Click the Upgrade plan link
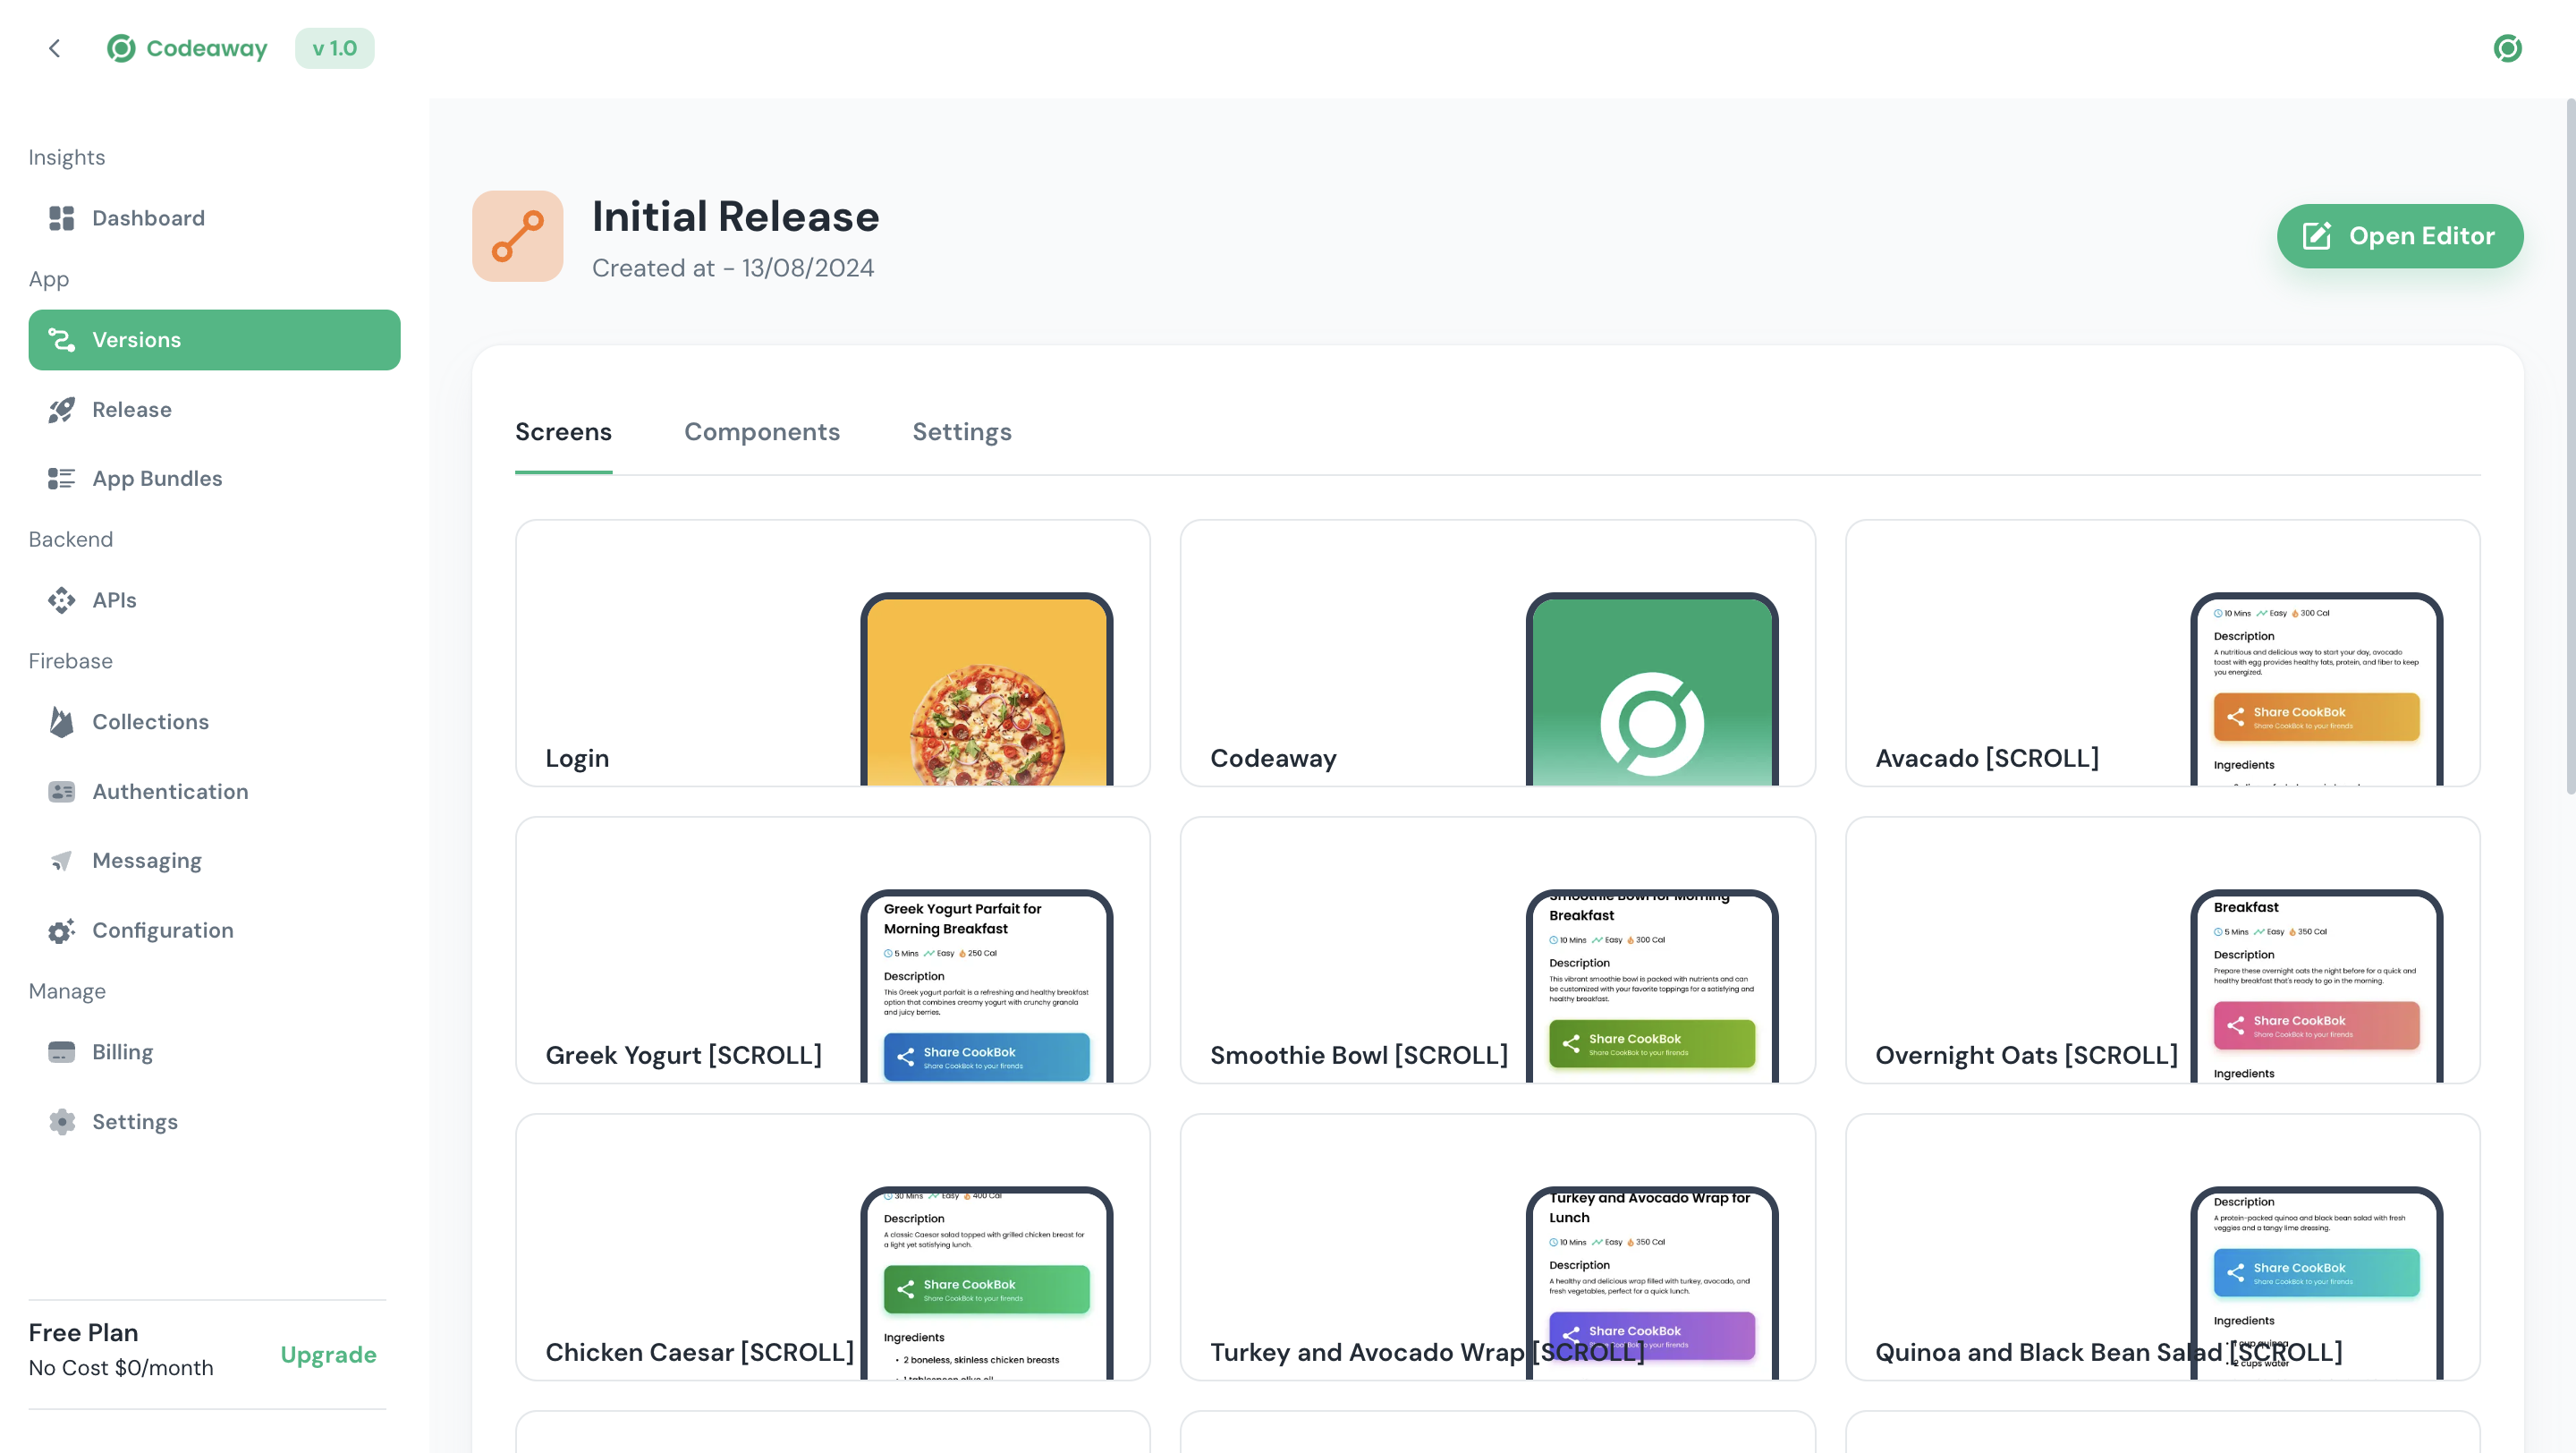The width and height of the screenshot is (2576, 1453). [x=328, y=1355]
